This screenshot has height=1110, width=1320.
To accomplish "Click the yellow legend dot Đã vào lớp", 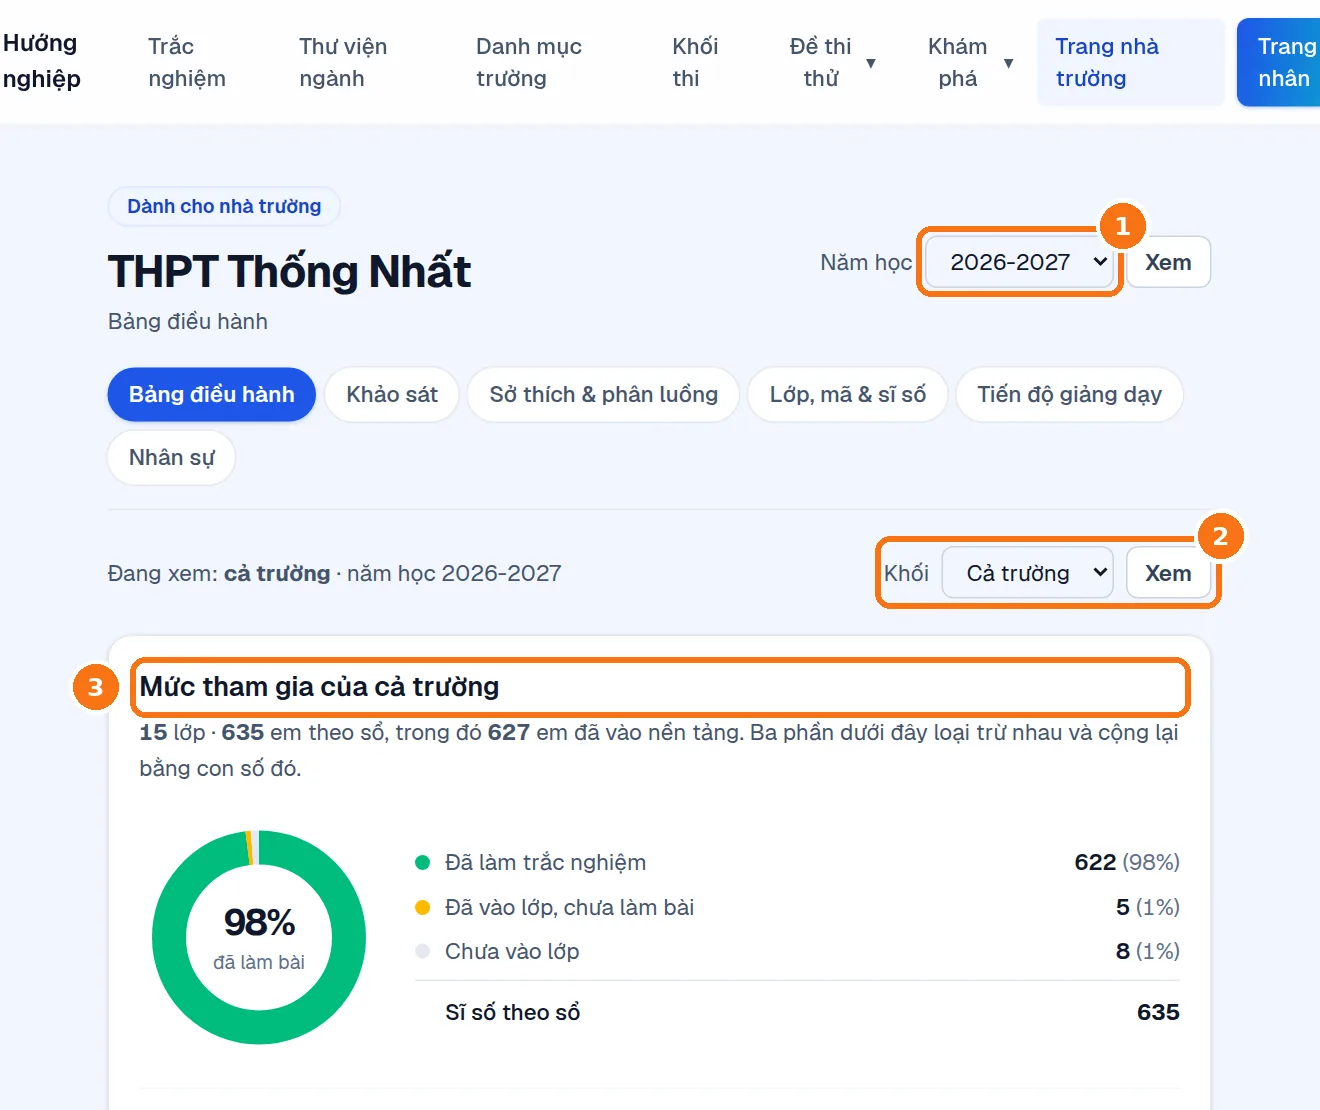I will [x=422, y=907].
